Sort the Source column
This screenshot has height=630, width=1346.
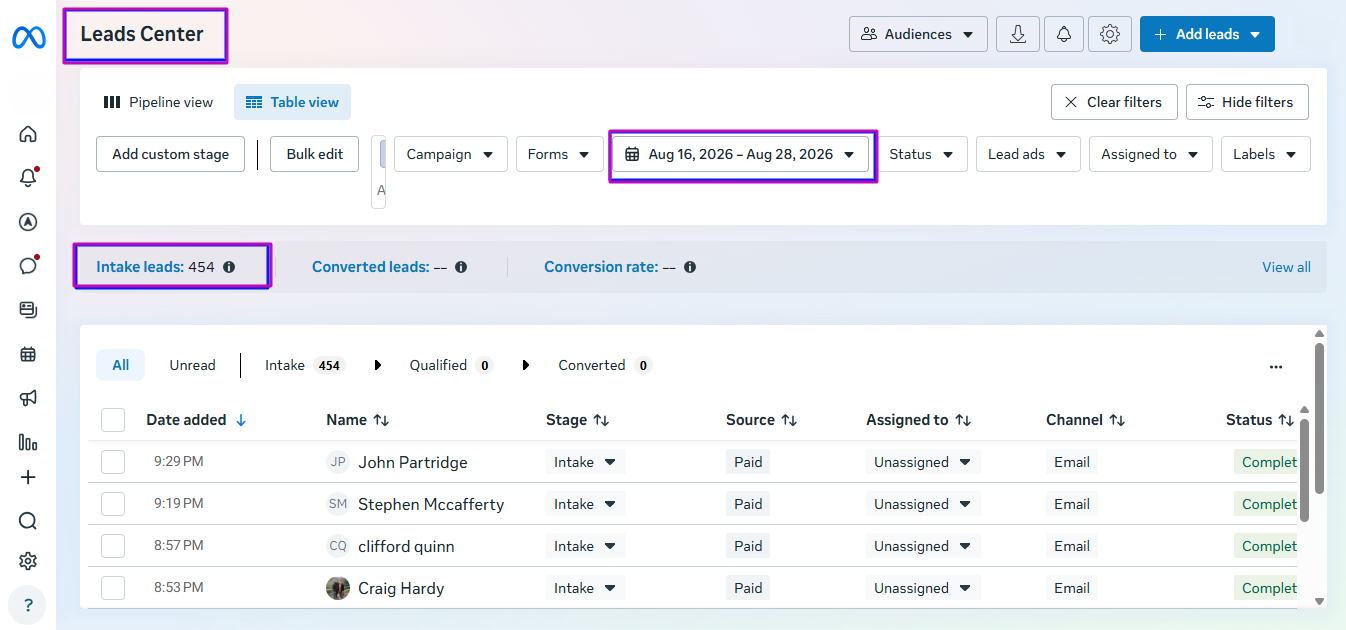click(x=789, y=420)
